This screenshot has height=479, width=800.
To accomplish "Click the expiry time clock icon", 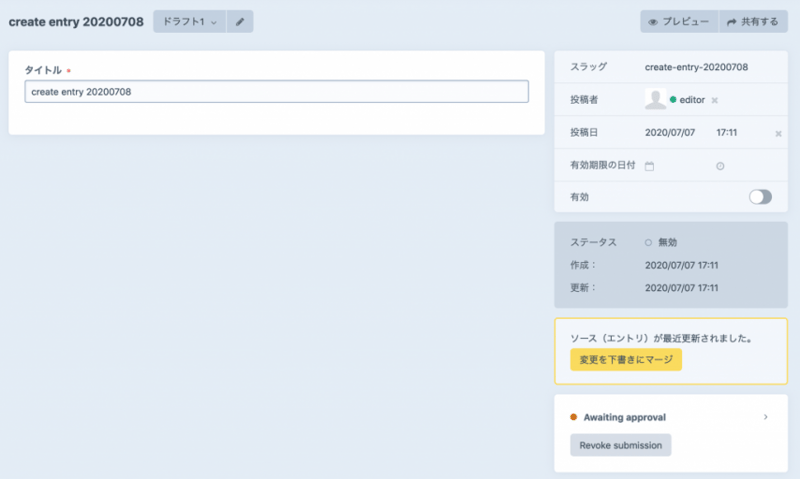I will (x=720, y=165).
